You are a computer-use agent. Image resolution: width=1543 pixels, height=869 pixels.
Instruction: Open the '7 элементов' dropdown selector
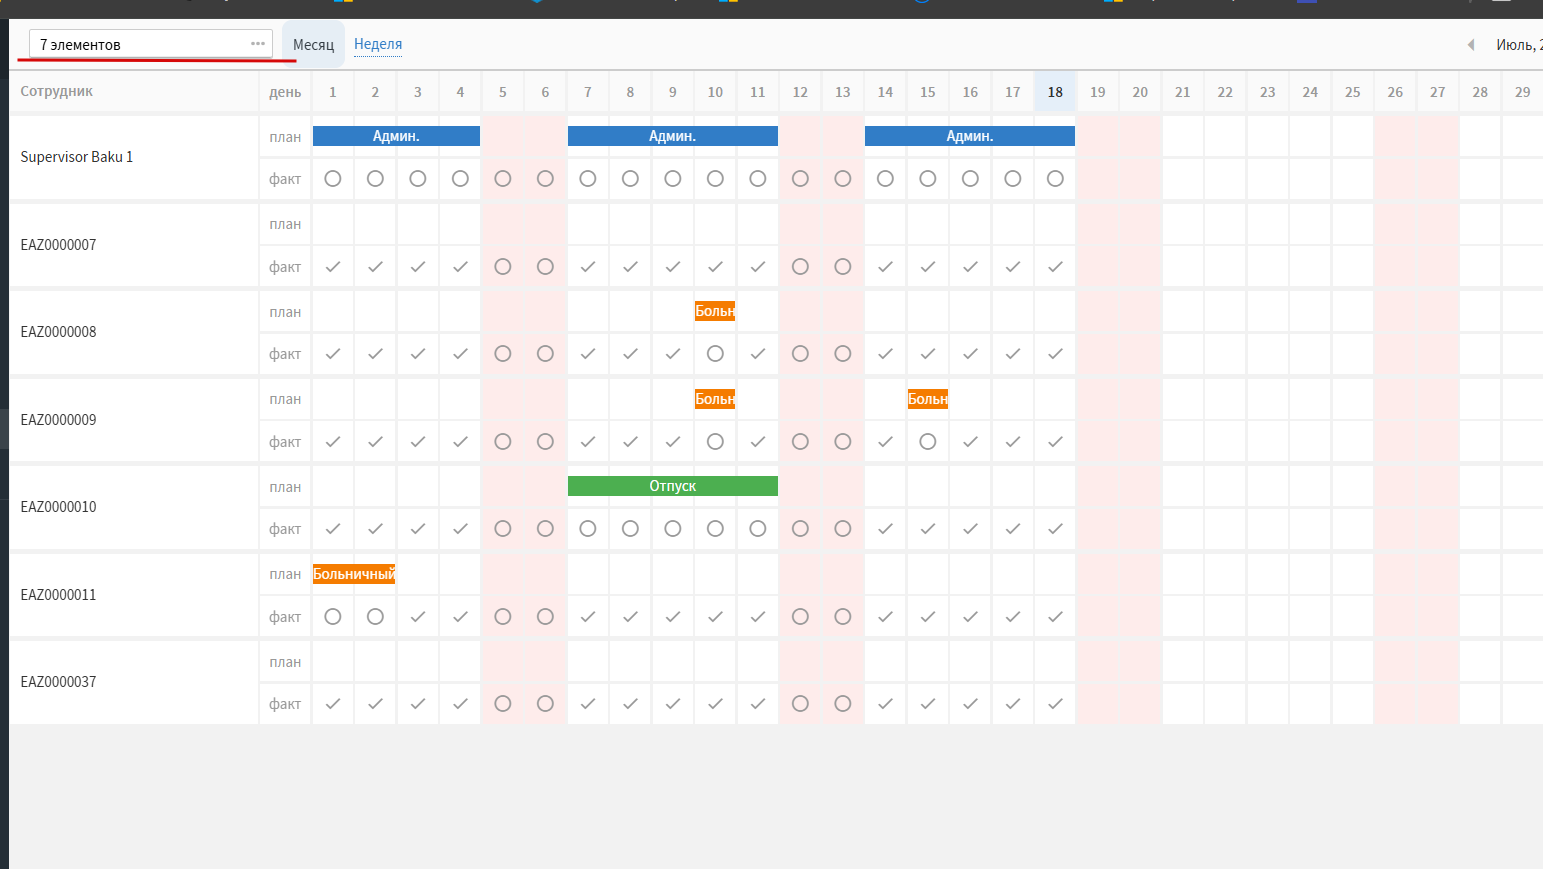151,44
